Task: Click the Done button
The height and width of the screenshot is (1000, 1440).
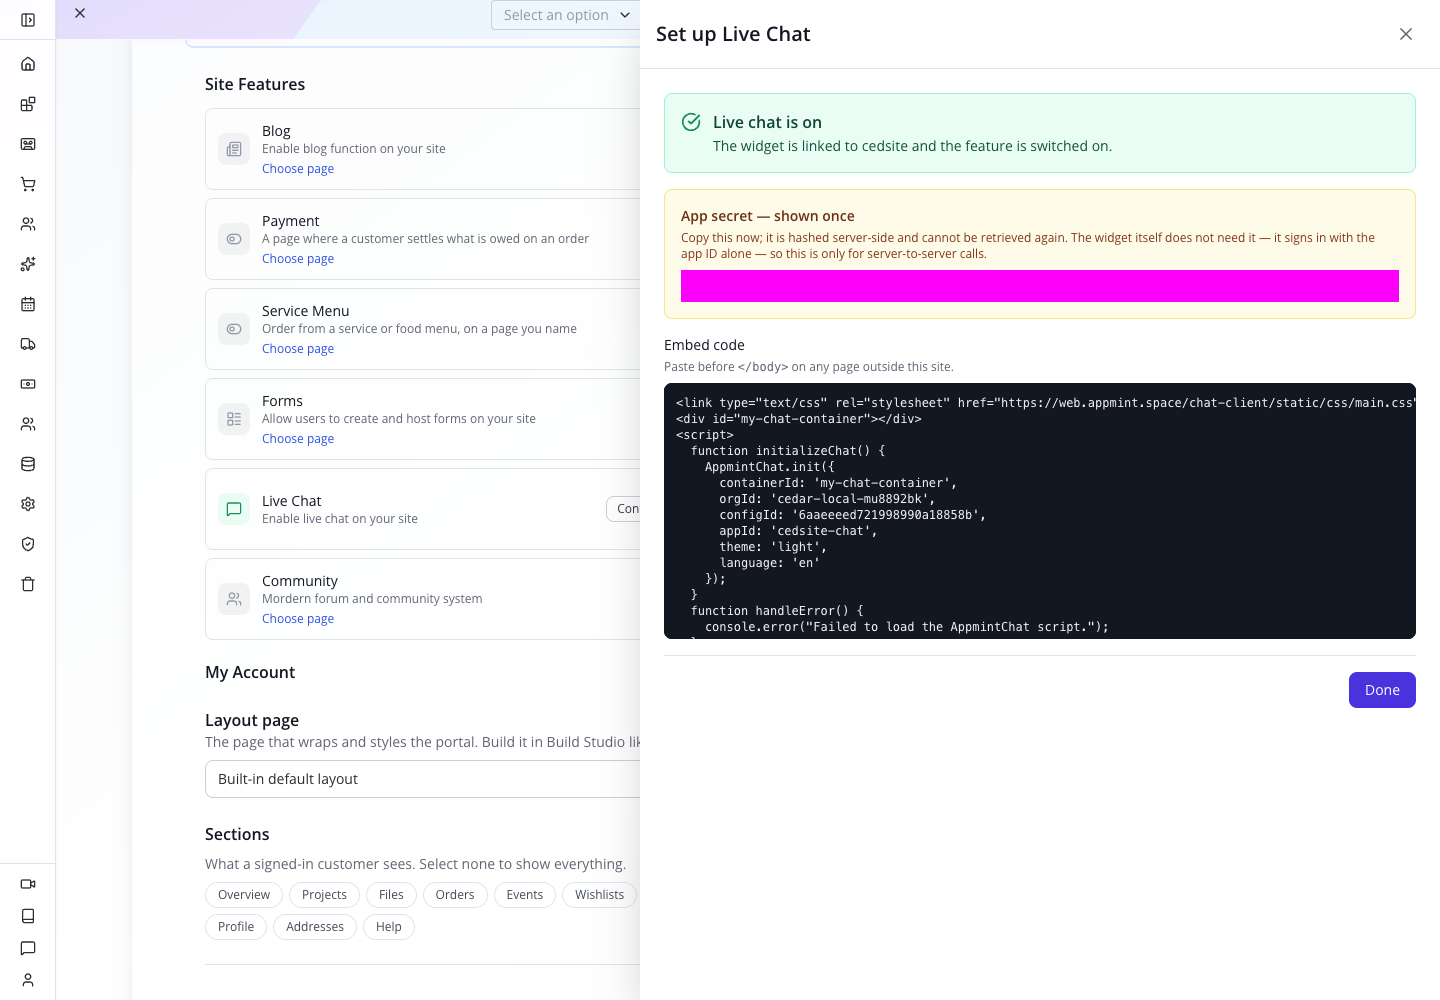Action: point(1382,690)
